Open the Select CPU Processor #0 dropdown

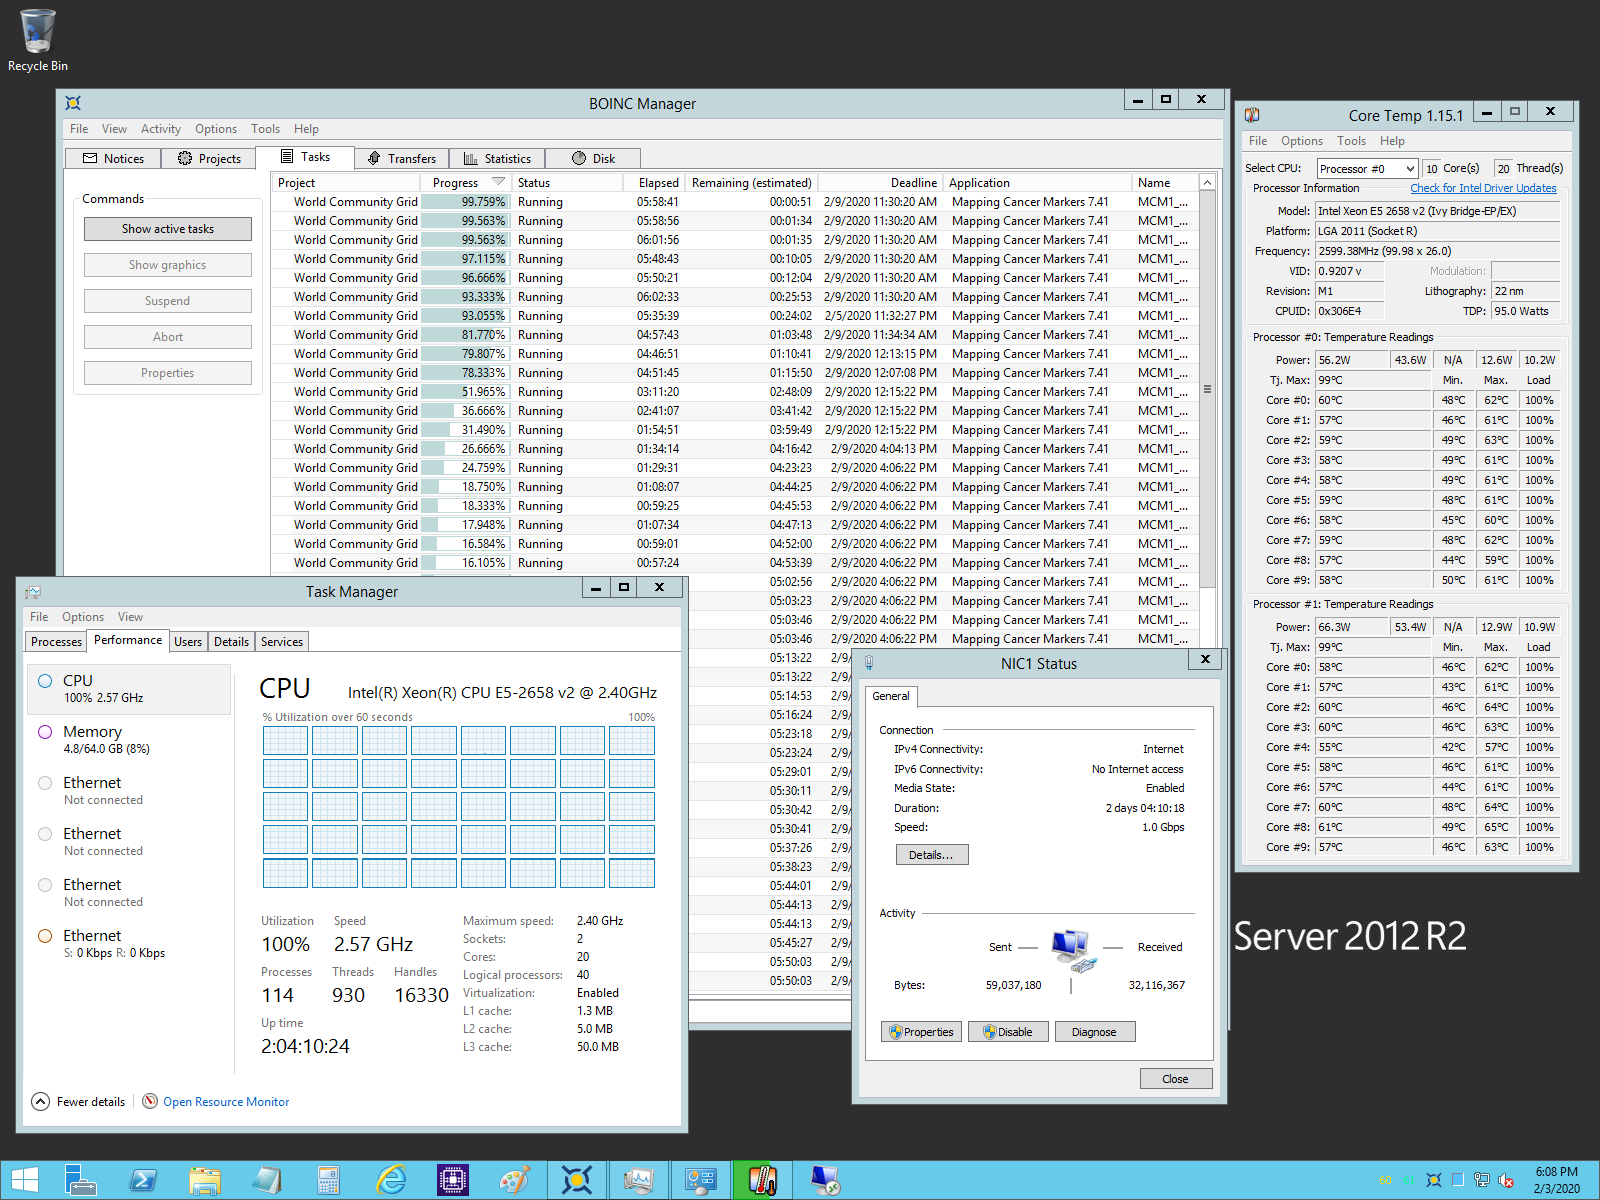1367,168
